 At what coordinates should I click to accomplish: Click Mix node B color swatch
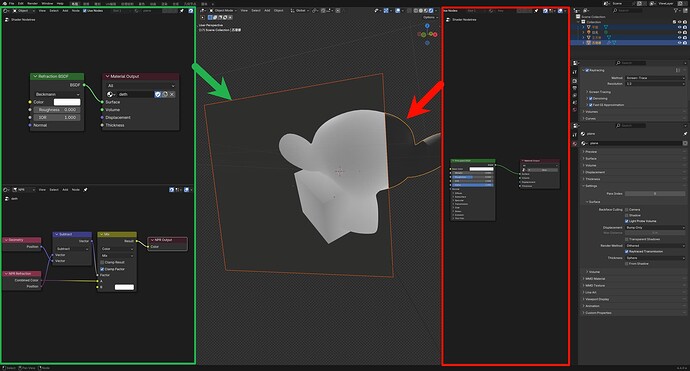tap(124, 287)
